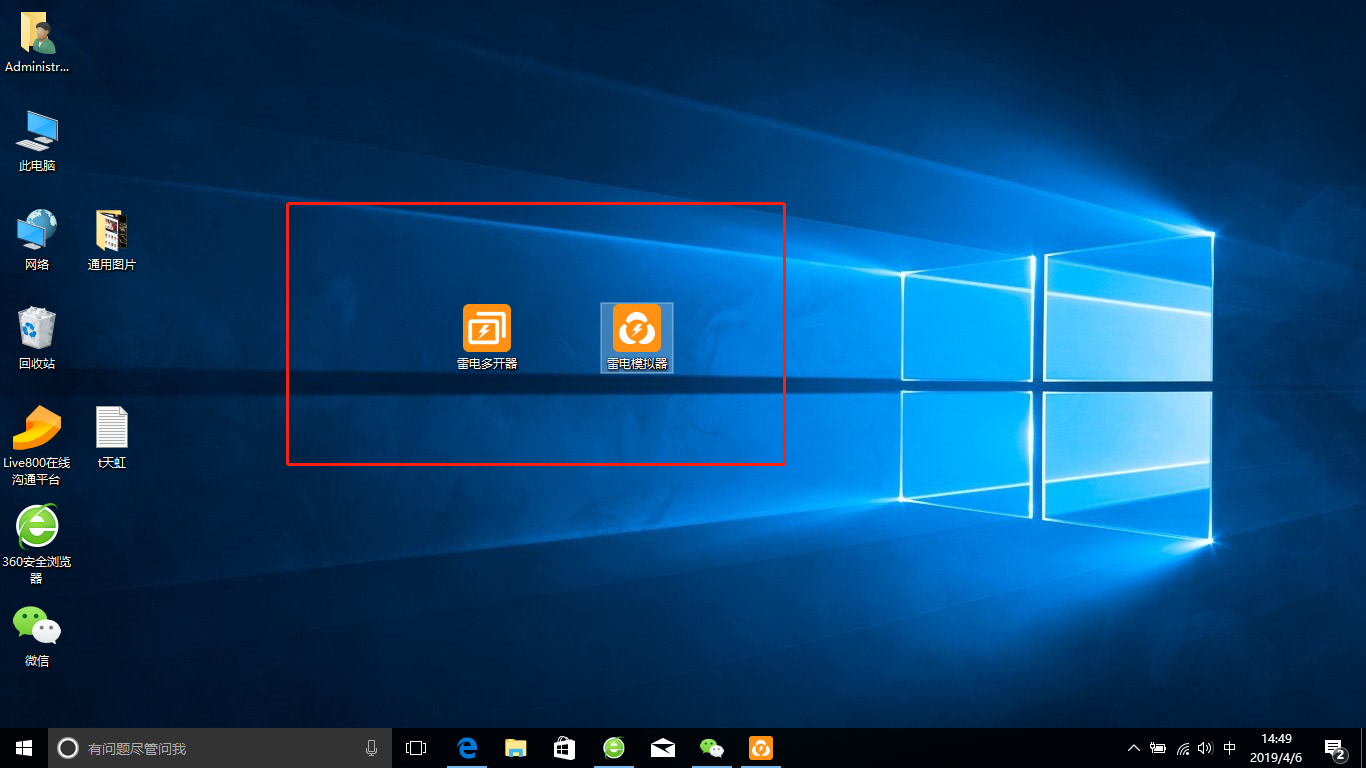Select the Administrator folder on the desktop
Image resolution: width=1366 pixels, height=768 pixels.
tap(37, 43)
